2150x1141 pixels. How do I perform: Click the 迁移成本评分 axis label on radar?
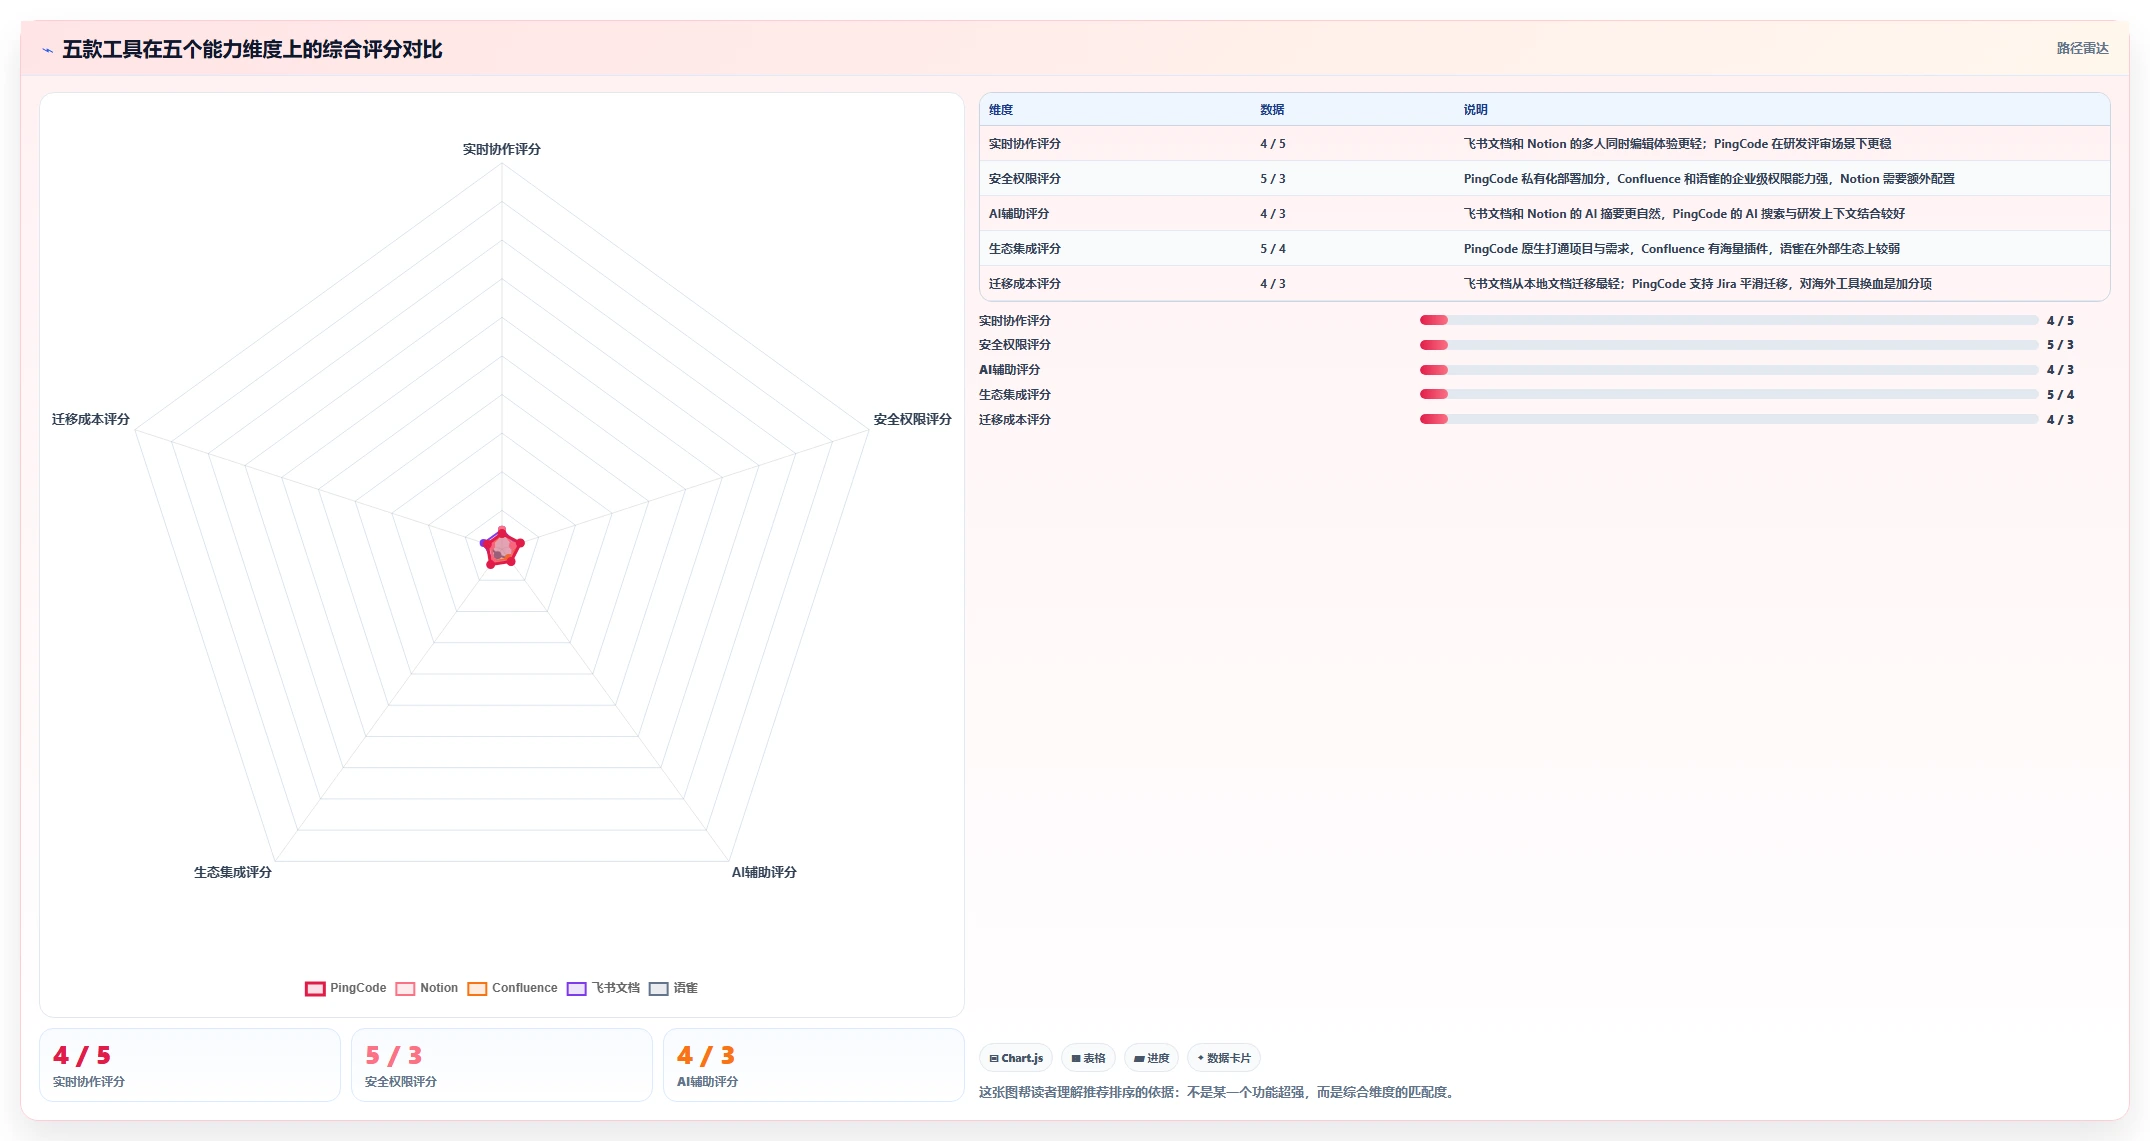point(91,419)
